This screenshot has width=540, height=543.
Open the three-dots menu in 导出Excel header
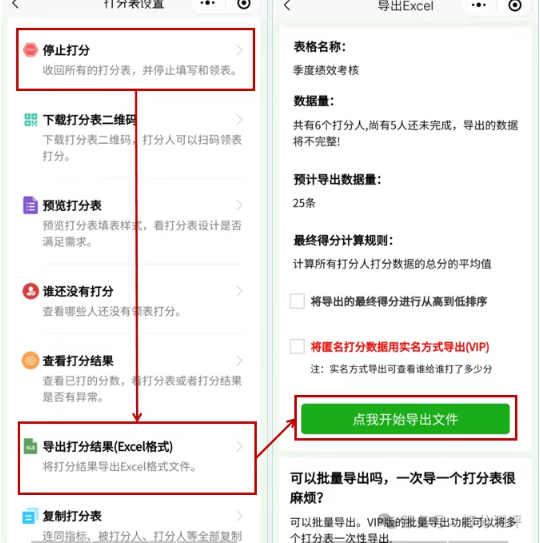pyautogui.click(x=479, y=5)
